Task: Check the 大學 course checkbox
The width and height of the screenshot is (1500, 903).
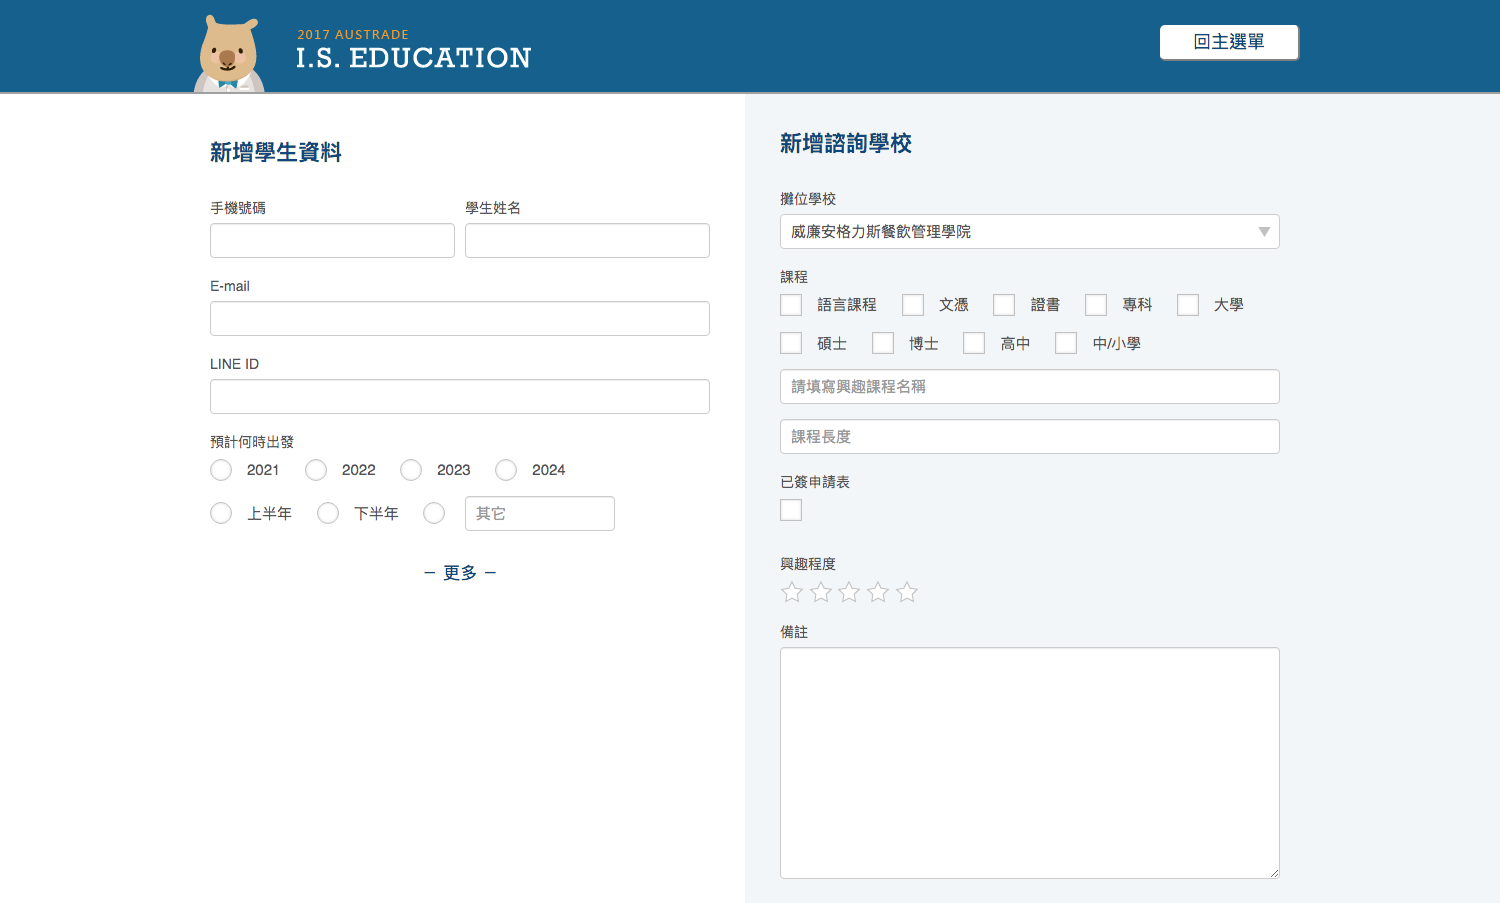Action: pyautogui.click(x=1188, y=305)
